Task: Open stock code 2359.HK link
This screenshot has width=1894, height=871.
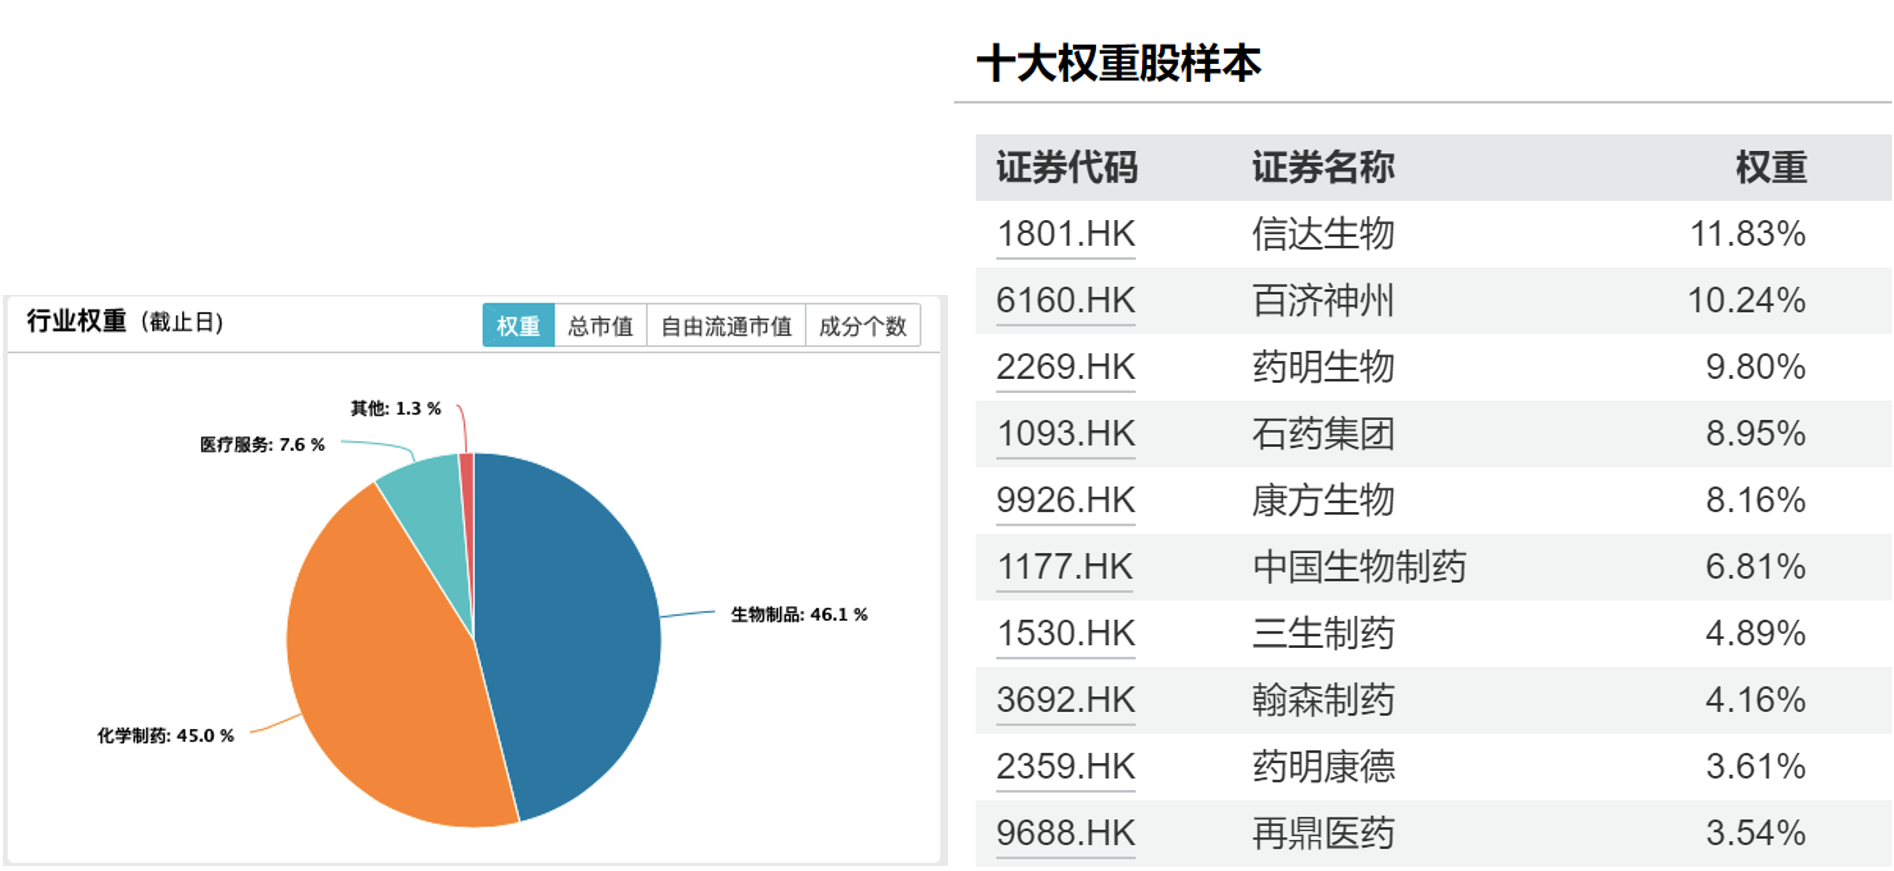Action: pos(1066,766)
